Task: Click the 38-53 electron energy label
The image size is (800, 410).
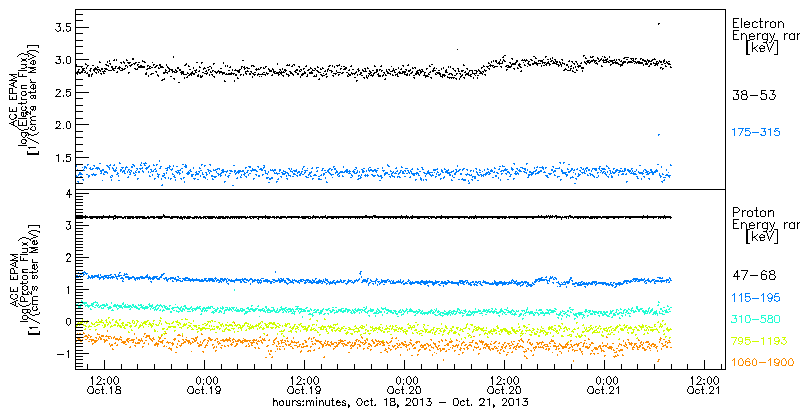Action: 754,96
